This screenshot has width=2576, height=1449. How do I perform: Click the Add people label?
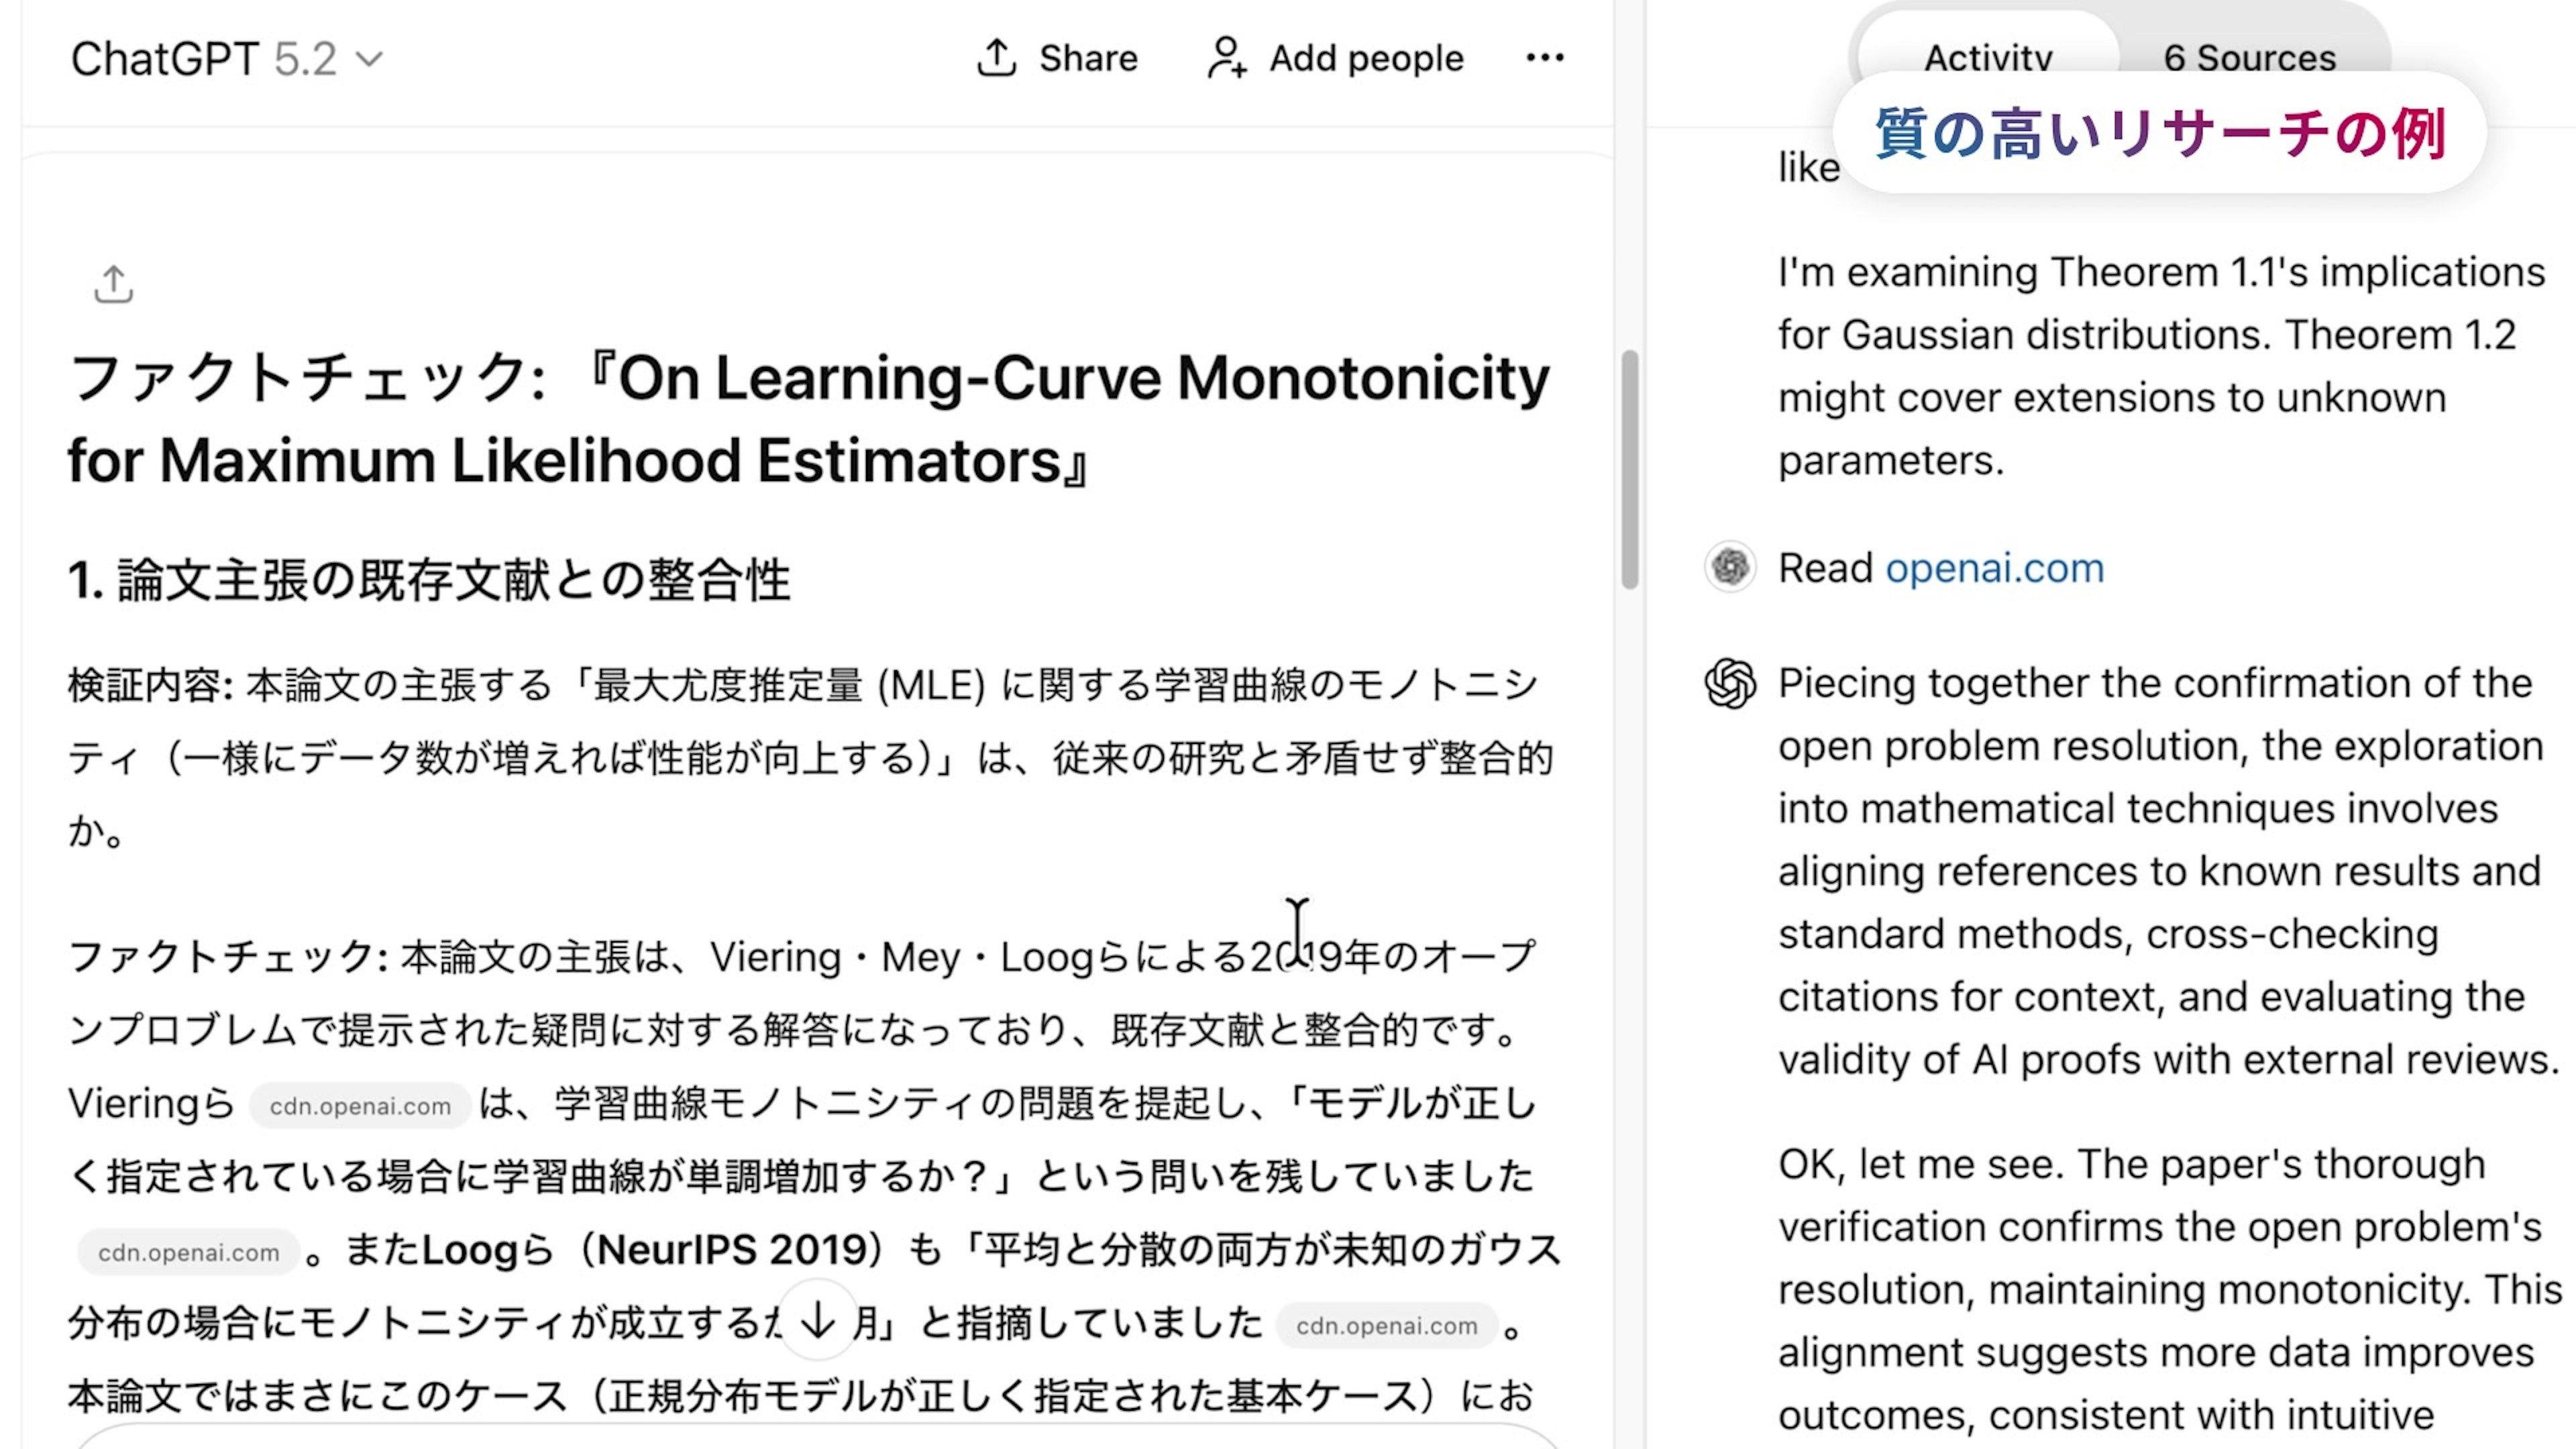(x=1366, y=58)
